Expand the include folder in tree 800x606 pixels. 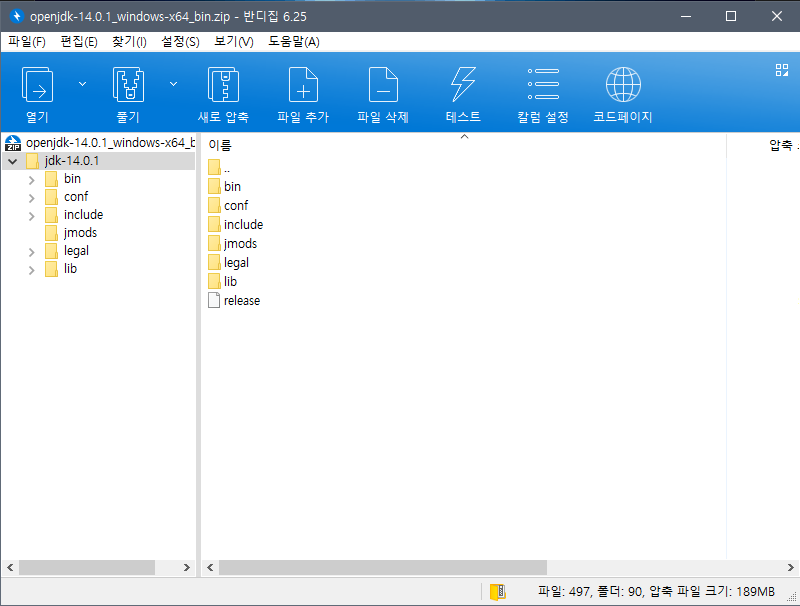[x=32, y=216]
